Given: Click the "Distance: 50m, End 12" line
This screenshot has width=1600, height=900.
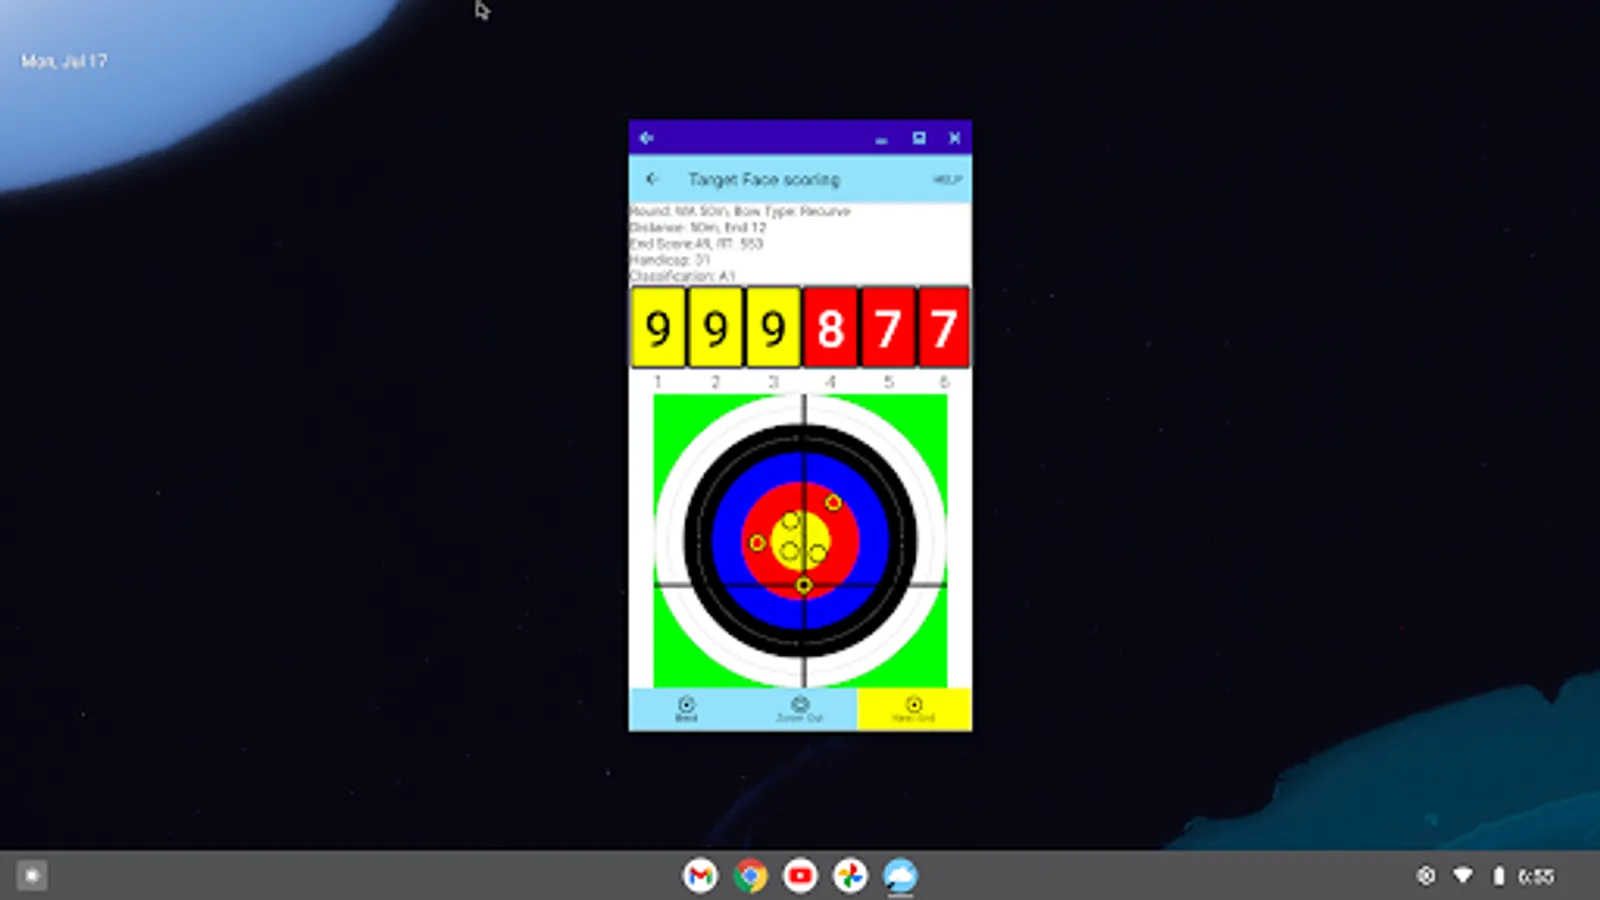Looking at the screenshot, I should [698, 228].
